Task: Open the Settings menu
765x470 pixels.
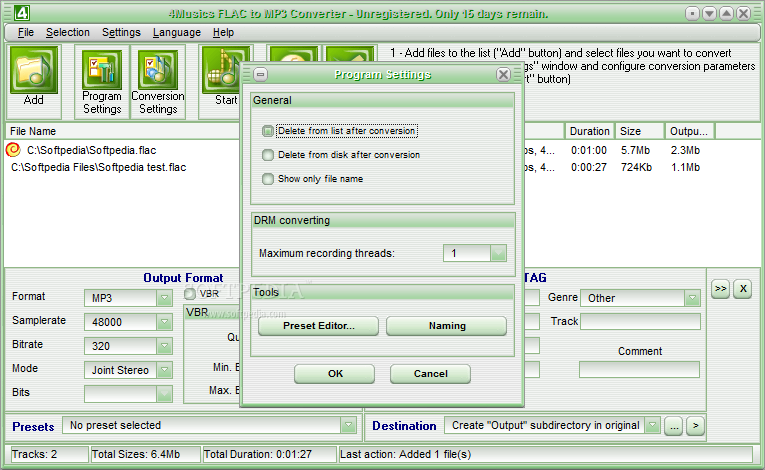Action: coord(121,32)
